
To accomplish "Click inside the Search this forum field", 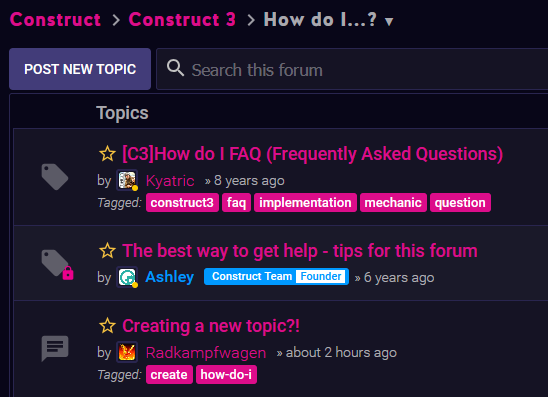I will tap(352, 69).
